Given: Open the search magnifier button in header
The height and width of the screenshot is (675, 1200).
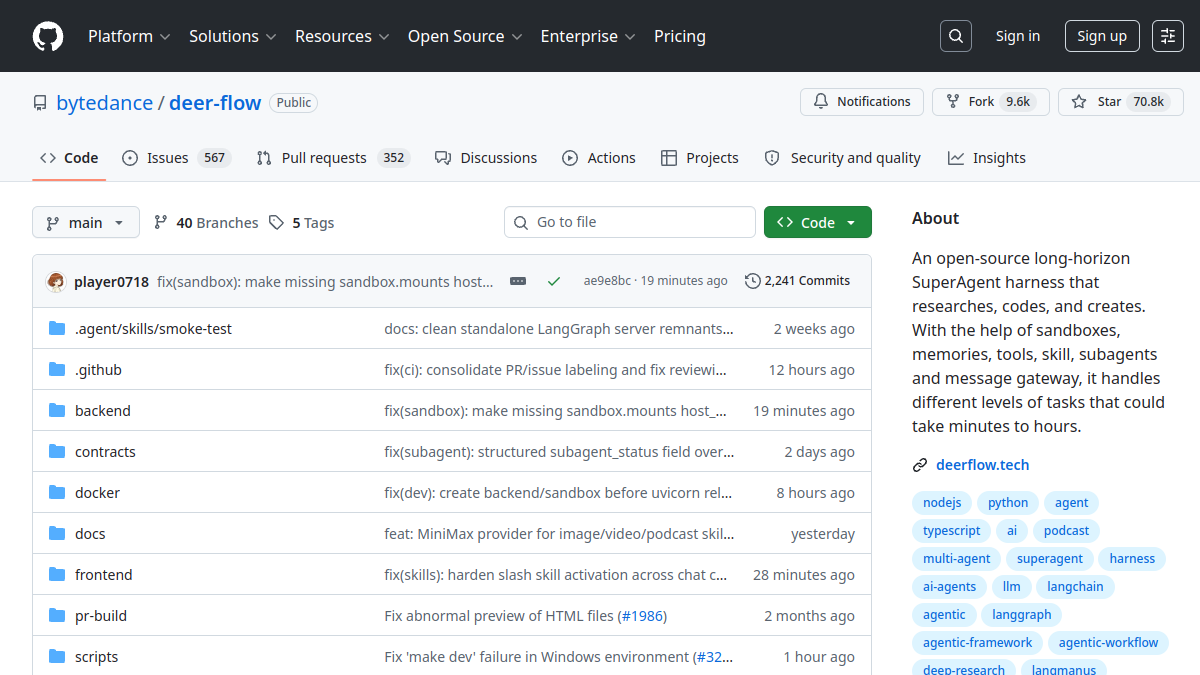Looking at the screenshot, I should pyautogui.click(x=956, y=36).
